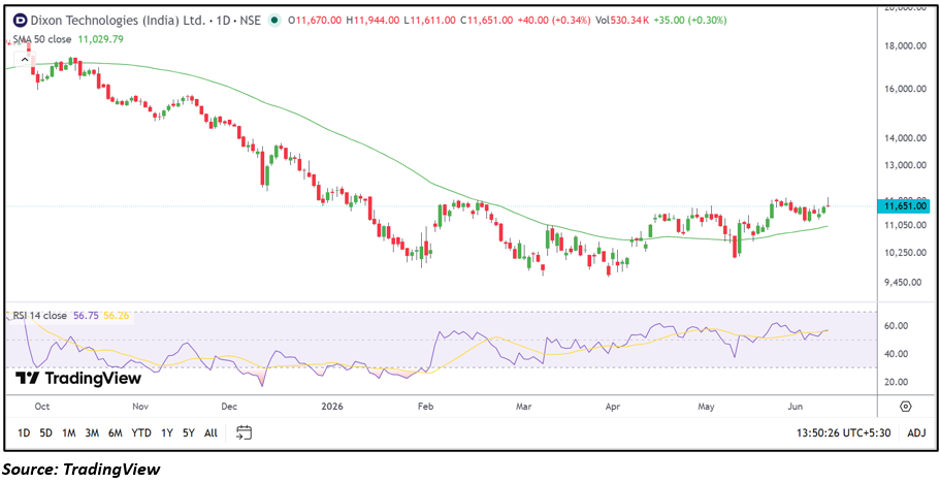Click the high value H11,944.00
Screen dimensions: 940x483
[372, 20]
